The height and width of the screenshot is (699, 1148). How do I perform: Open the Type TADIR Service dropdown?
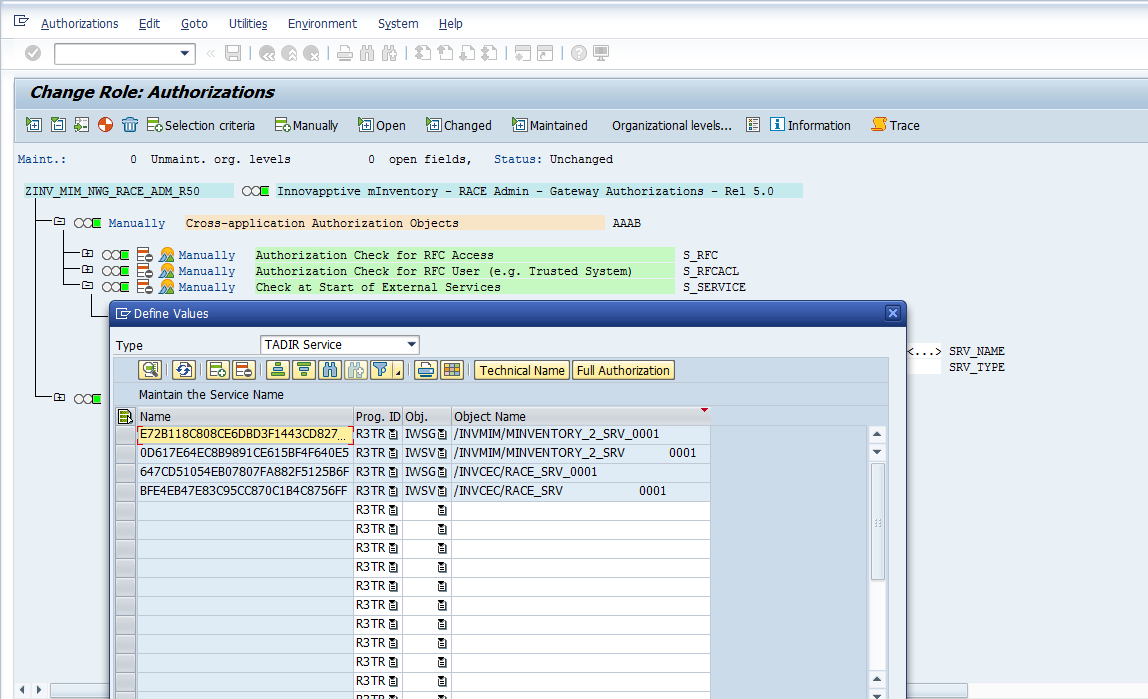pos(412,345)
